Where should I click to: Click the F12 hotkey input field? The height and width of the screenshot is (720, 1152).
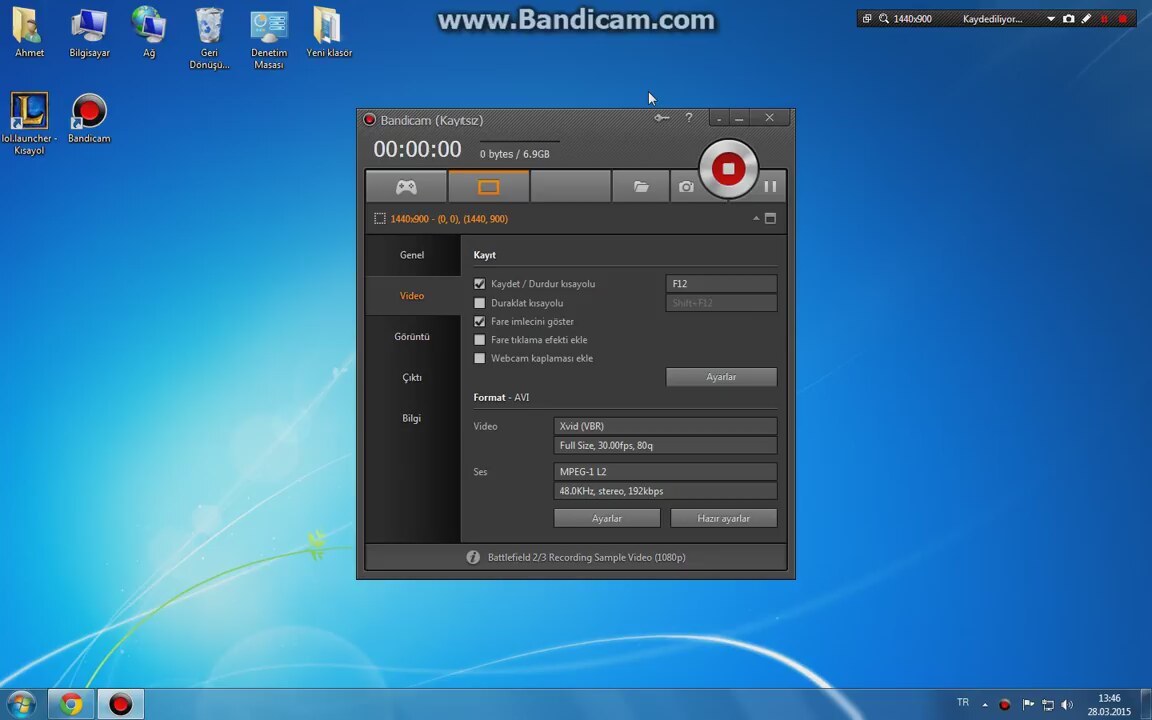[721, 284]
